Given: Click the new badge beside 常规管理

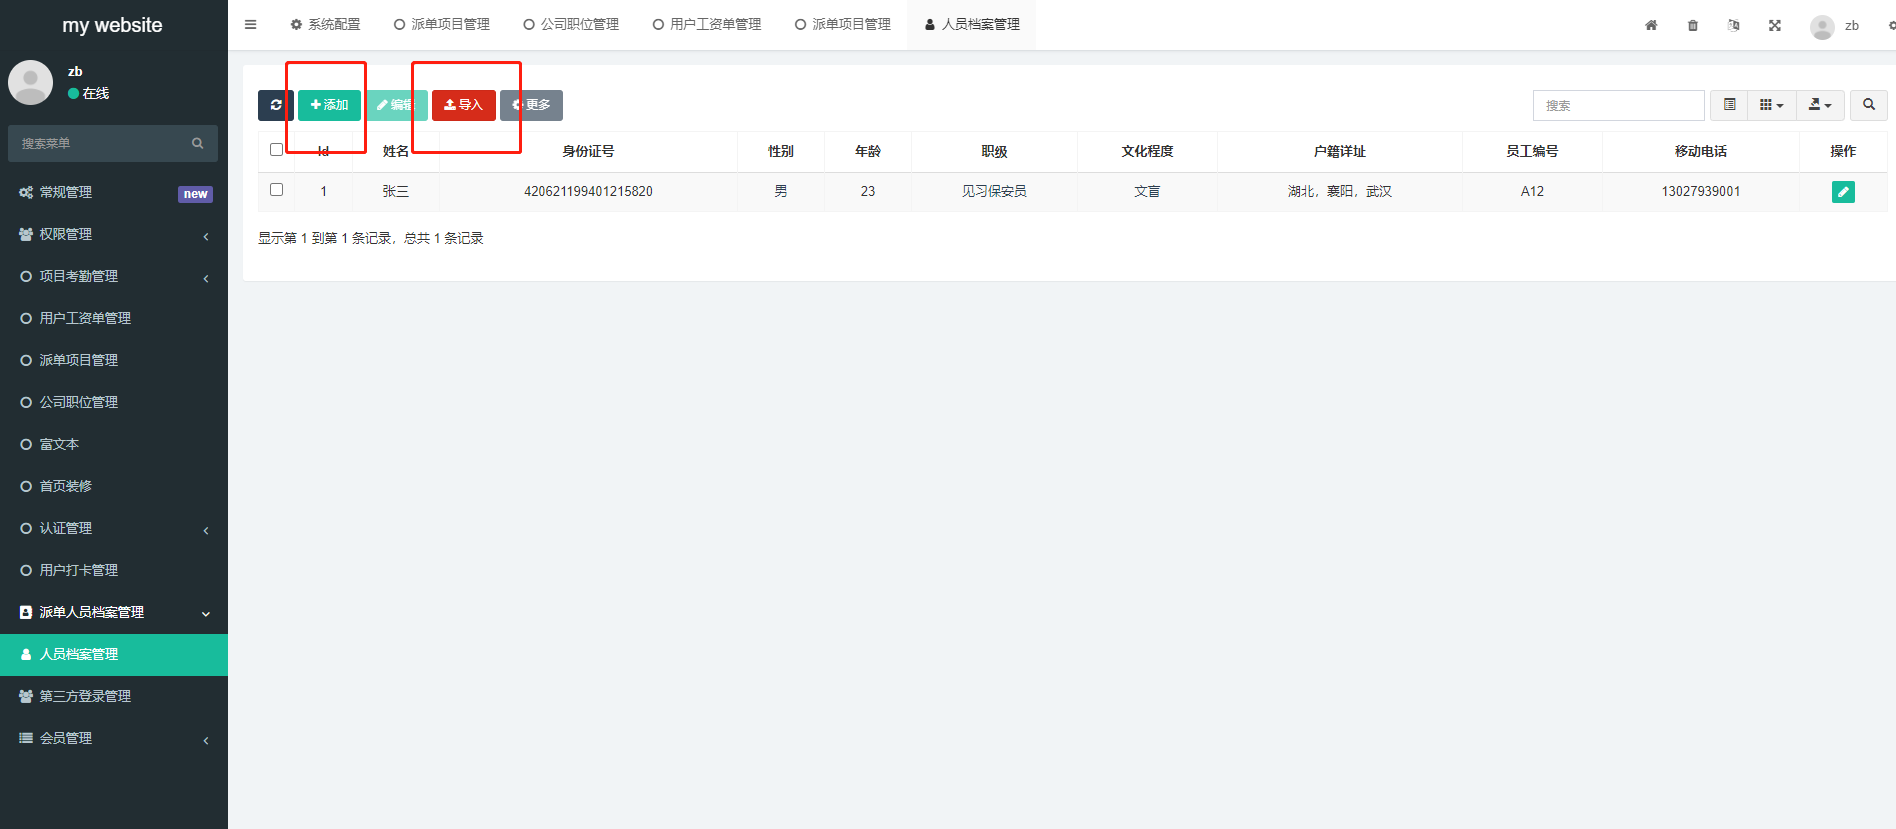Looking at the screenshot, I should click(195, 194).
